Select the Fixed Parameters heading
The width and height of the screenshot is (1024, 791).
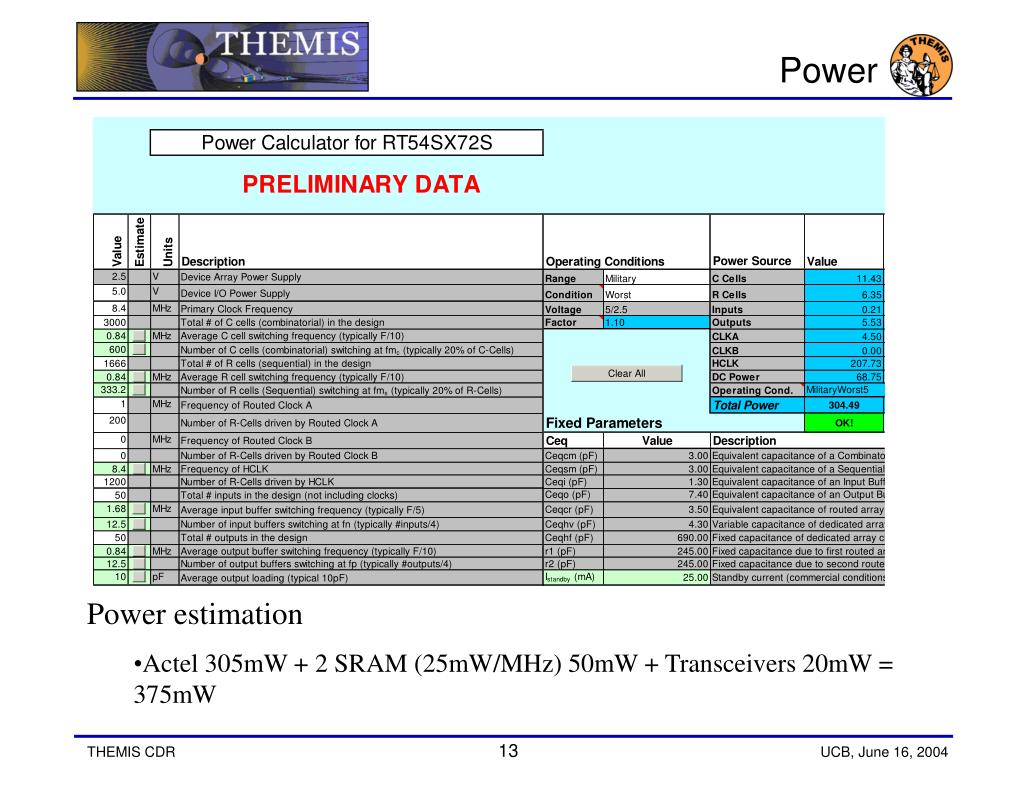pos(603,423)
